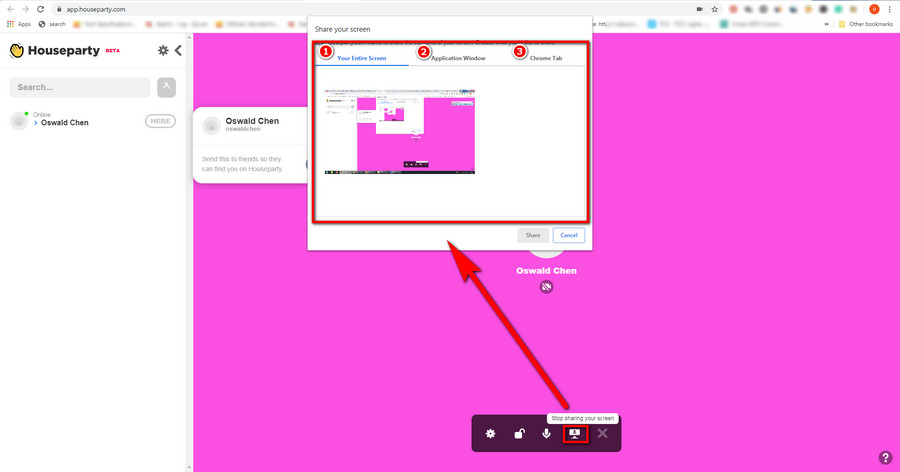The image size is (900, 472).
Task: Click Oswald Chen's avatar in friends list
Action: (19, 121)
